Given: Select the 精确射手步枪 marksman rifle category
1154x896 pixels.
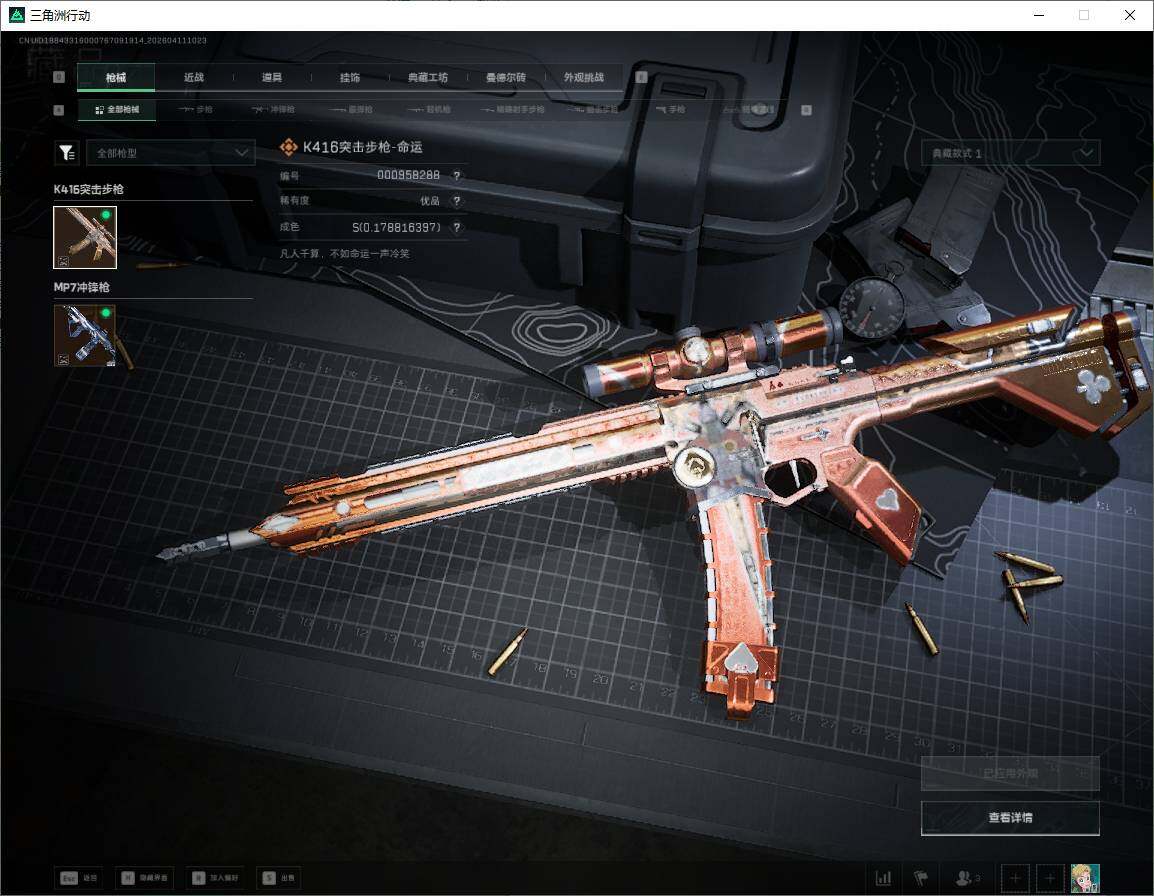Looking at the screenshot, I should (x=512, y=109).
